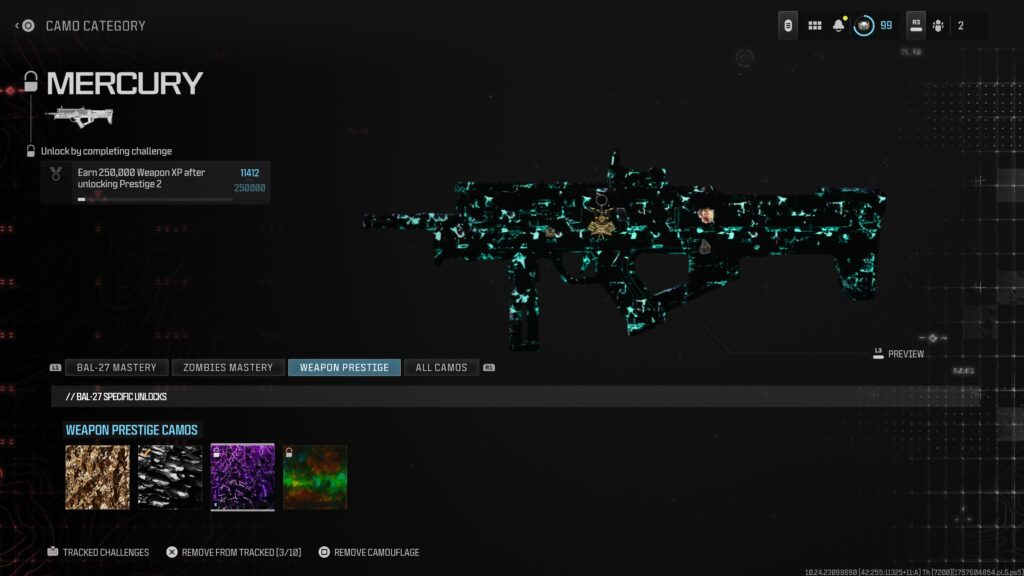Image resolution: width=1024 pixels, height=576 pixels.
Task: Select the WEAPON PRESTIGE tab
Action: click(x=344, y=368)
